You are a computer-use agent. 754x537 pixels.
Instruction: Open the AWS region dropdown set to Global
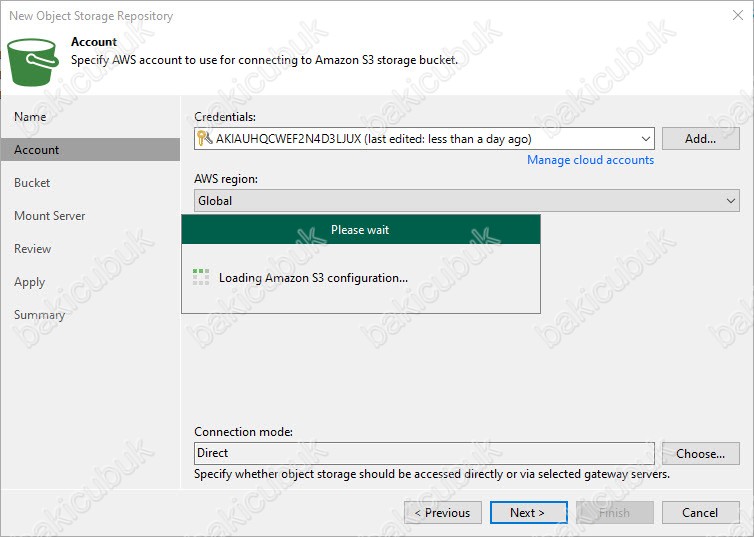click(729, 200)
